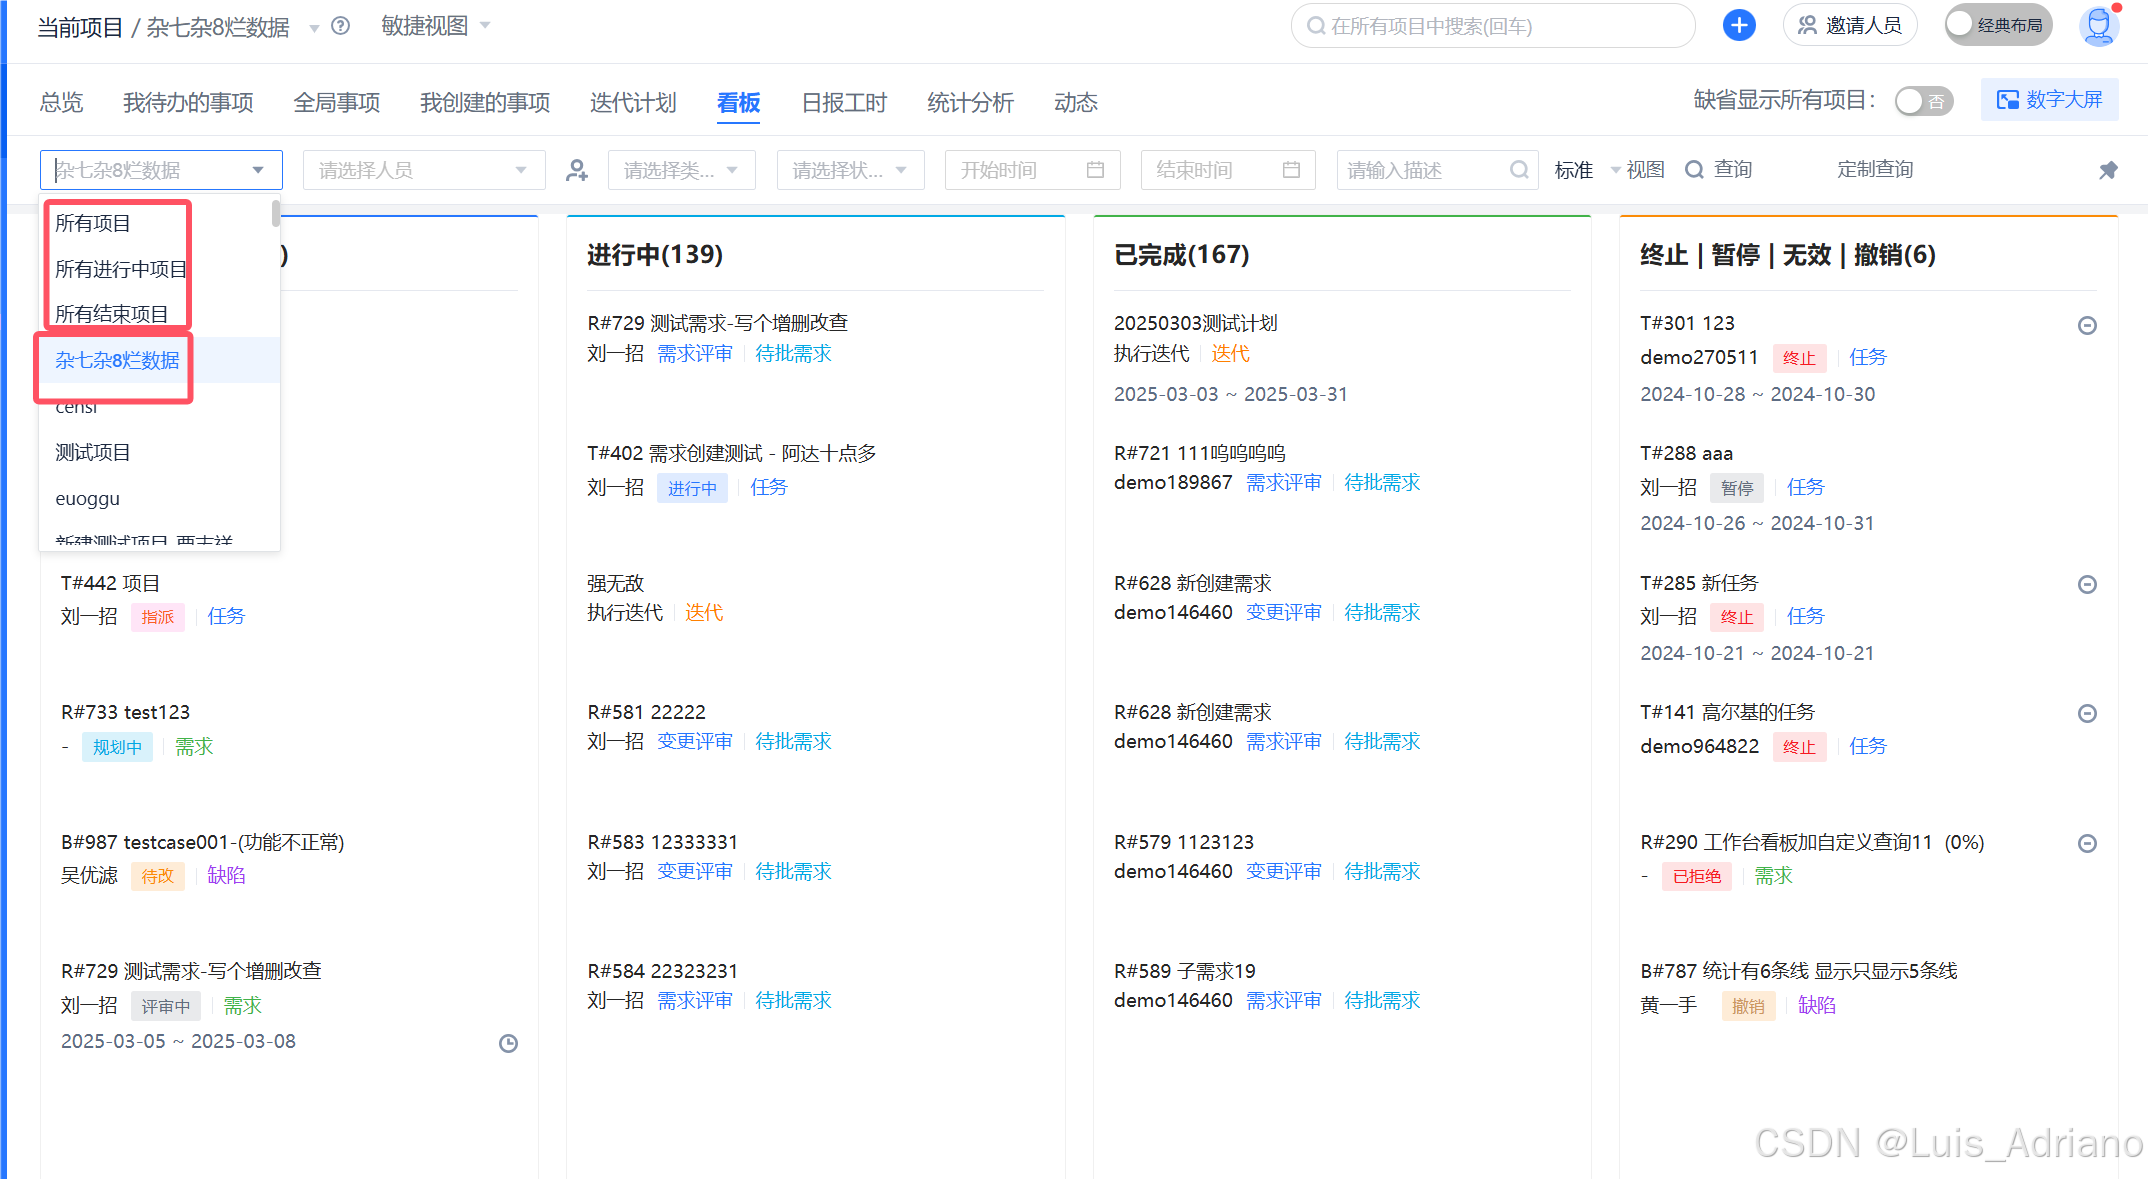Open the 请选择人员 dropdown
Viewport: 2148px width, 1179px height.
coord(423,171)
